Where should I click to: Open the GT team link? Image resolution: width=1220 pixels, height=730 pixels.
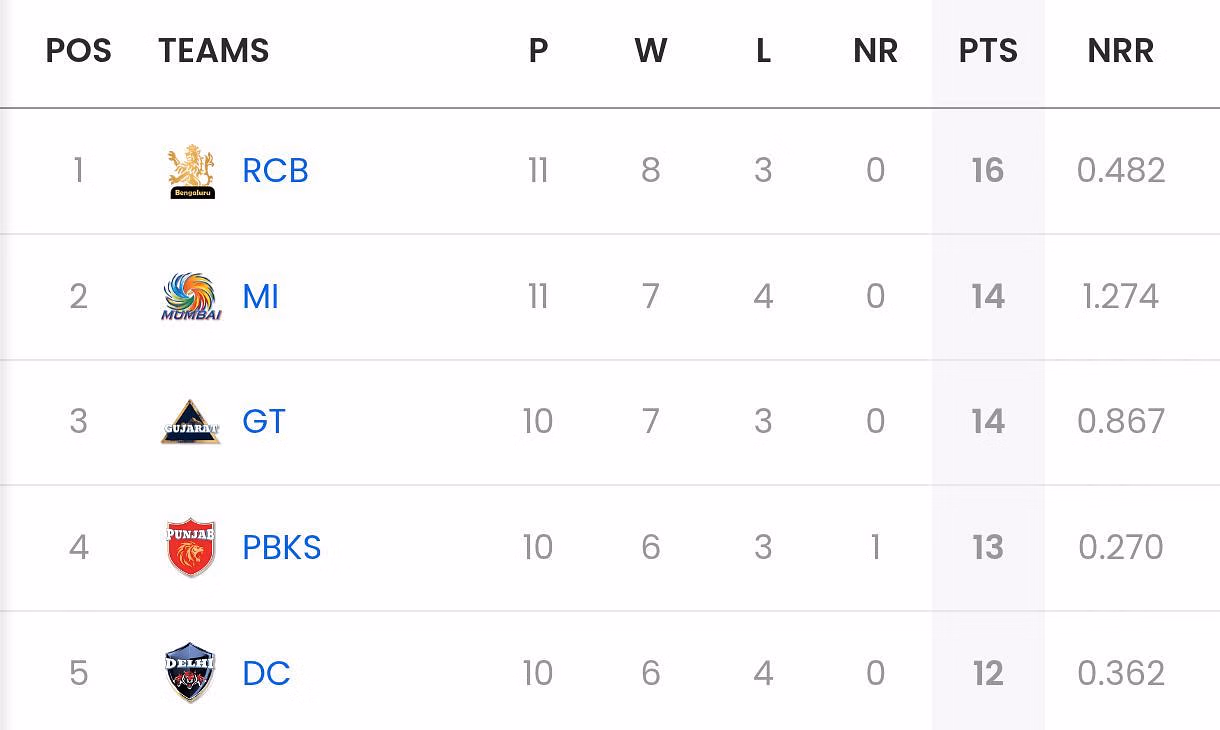tap(264, 422)
